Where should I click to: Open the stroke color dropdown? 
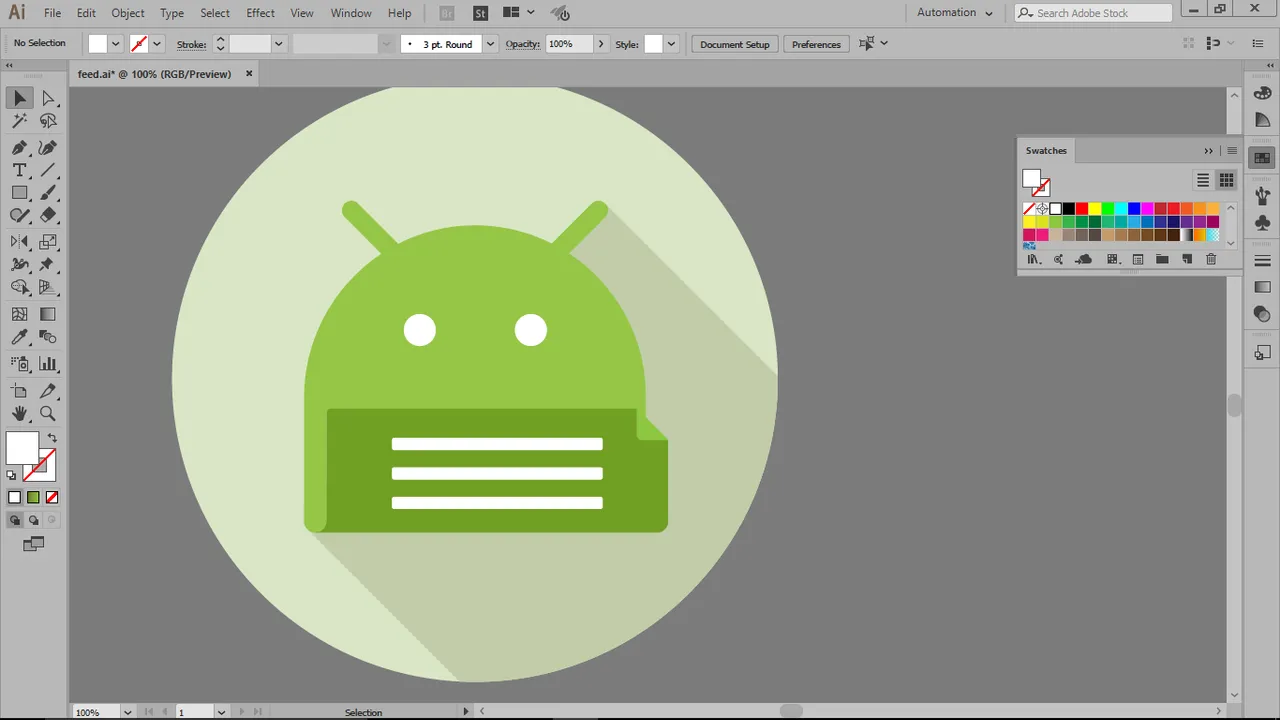(x=157, y=44)
